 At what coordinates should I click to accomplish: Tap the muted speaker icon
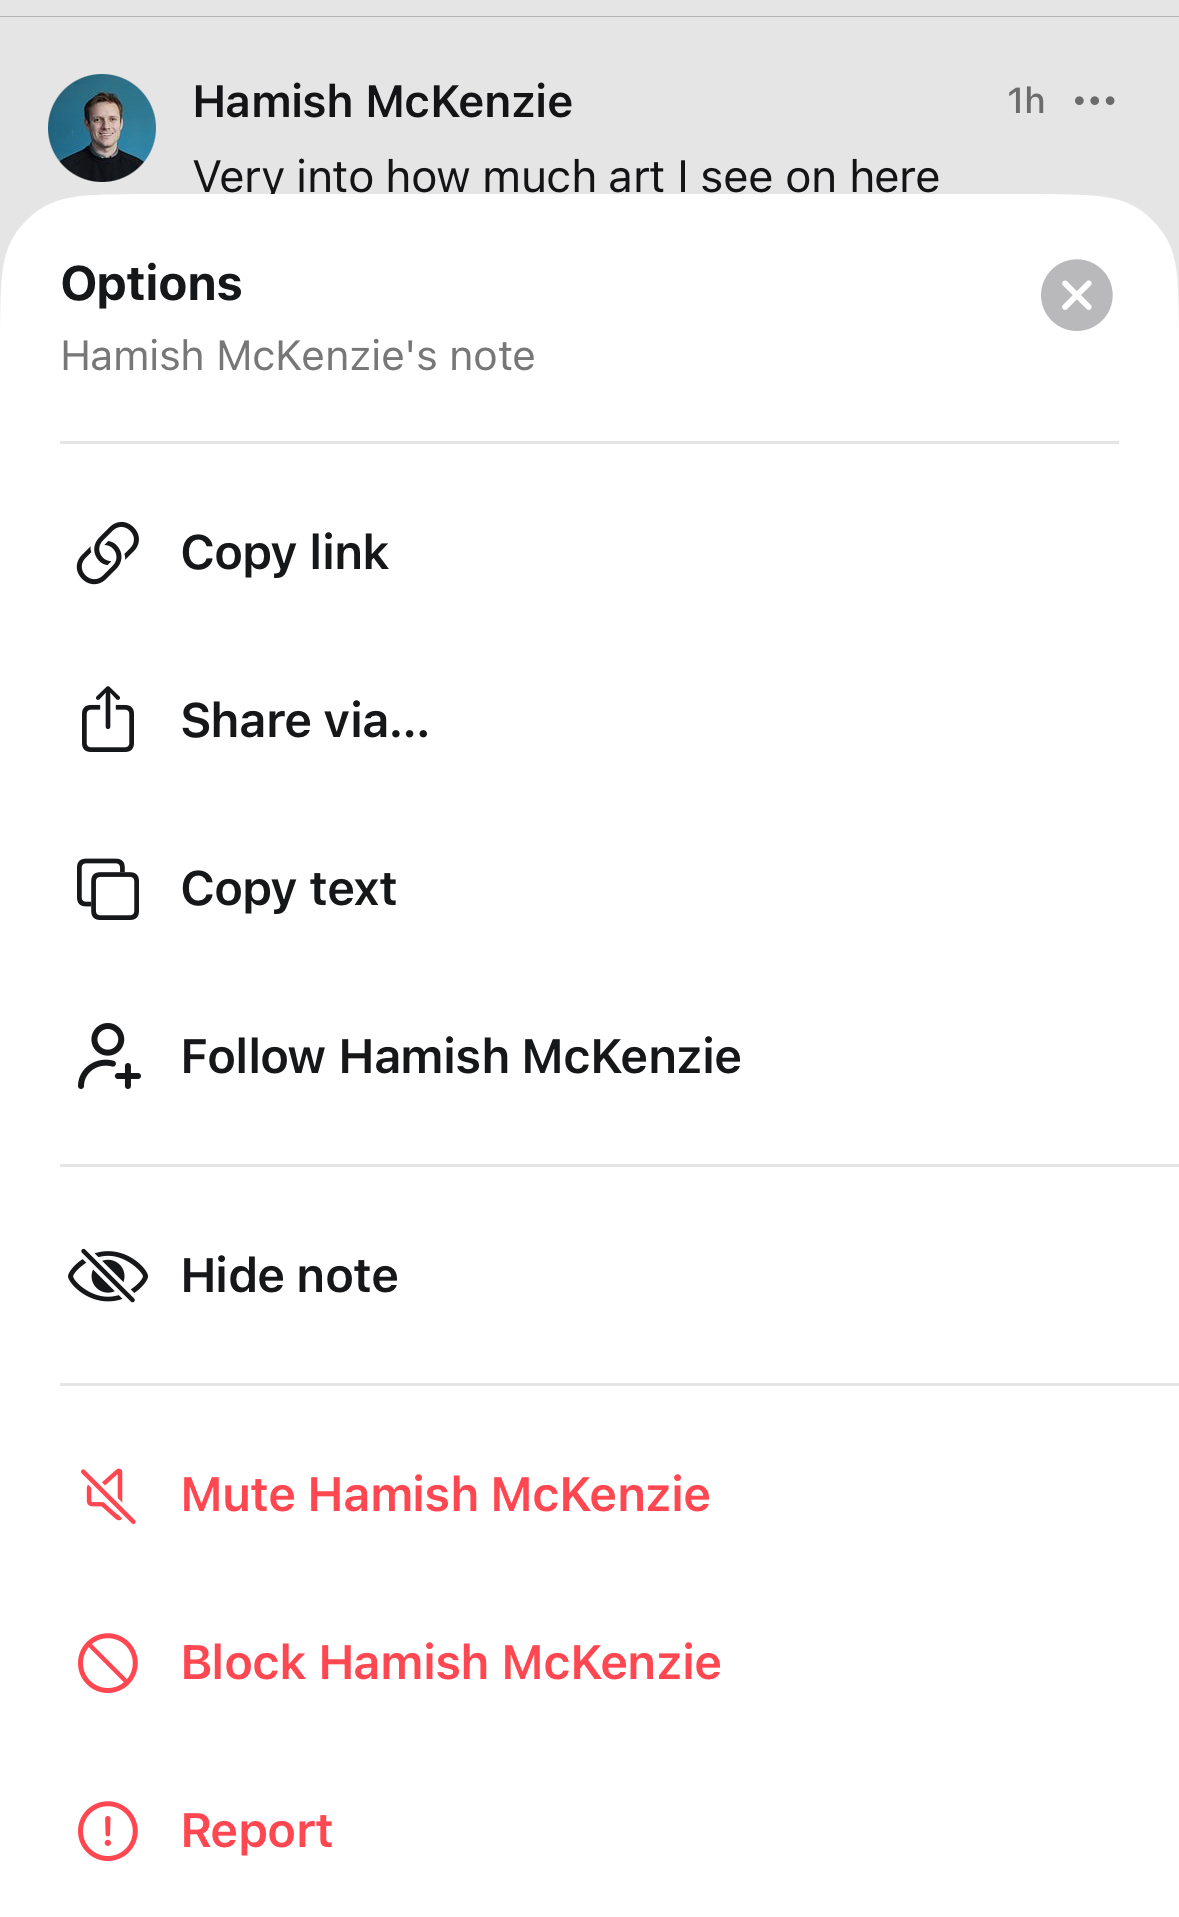[x=108, y=1495]
